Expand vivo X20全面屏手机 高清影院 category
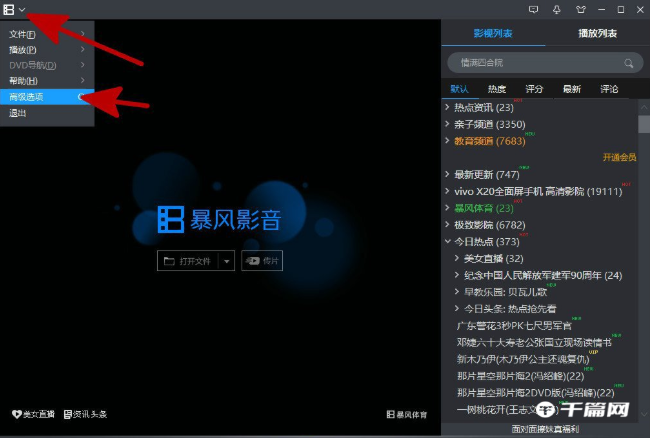This screenshot has width=650, height=438. [447, 191]
